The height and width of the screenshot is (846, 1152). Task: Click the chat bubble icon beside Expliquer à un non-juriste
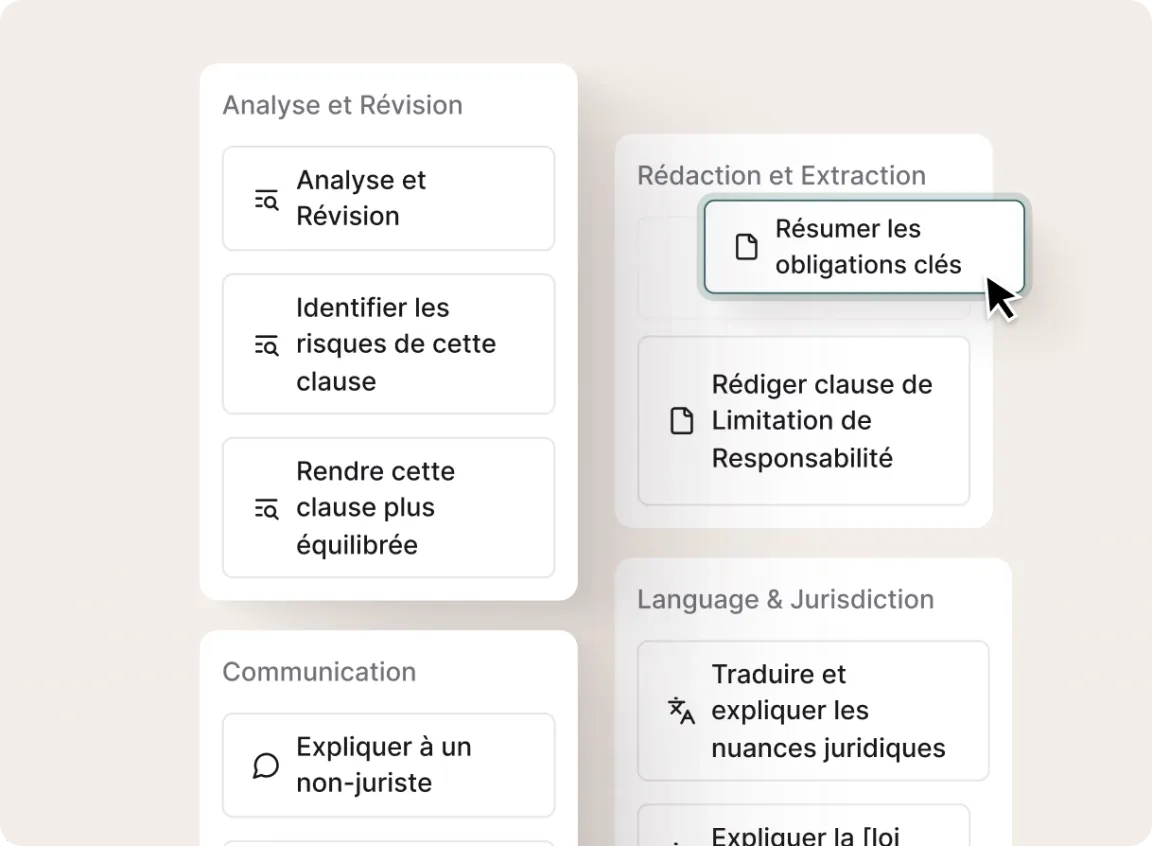click(266, 766)
